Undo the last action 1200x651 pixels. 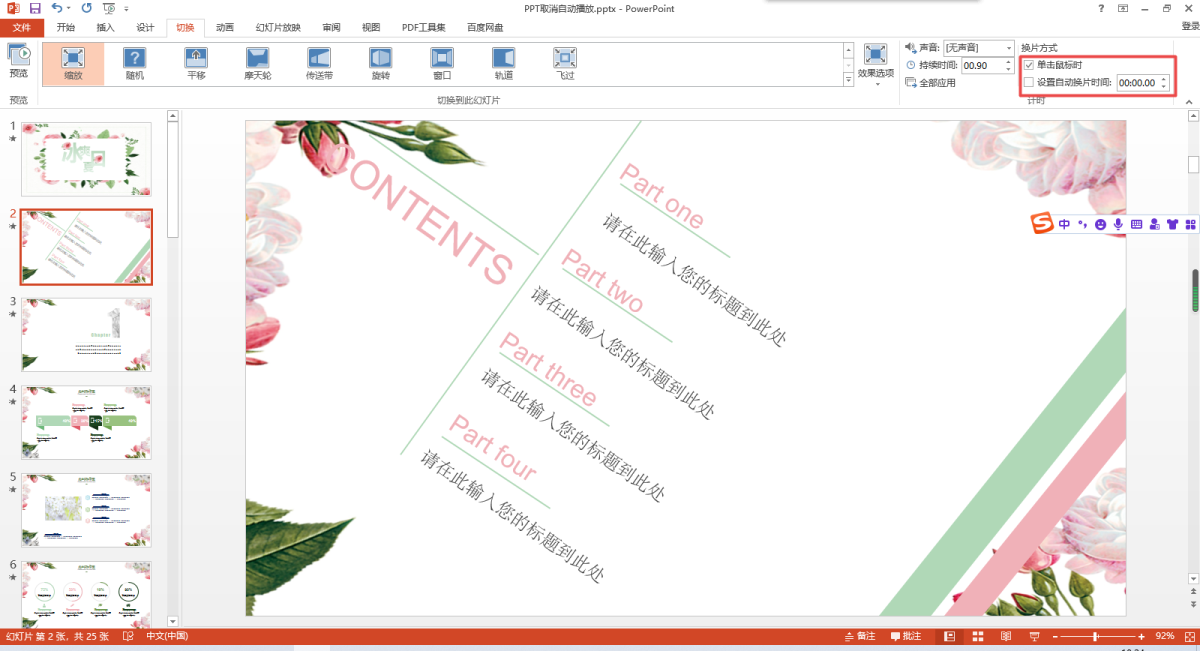56,8
